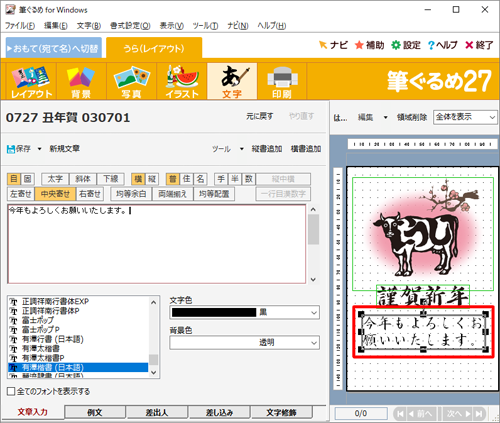
Task: Open the ナビ(N) menu
Action: point(238,26)
